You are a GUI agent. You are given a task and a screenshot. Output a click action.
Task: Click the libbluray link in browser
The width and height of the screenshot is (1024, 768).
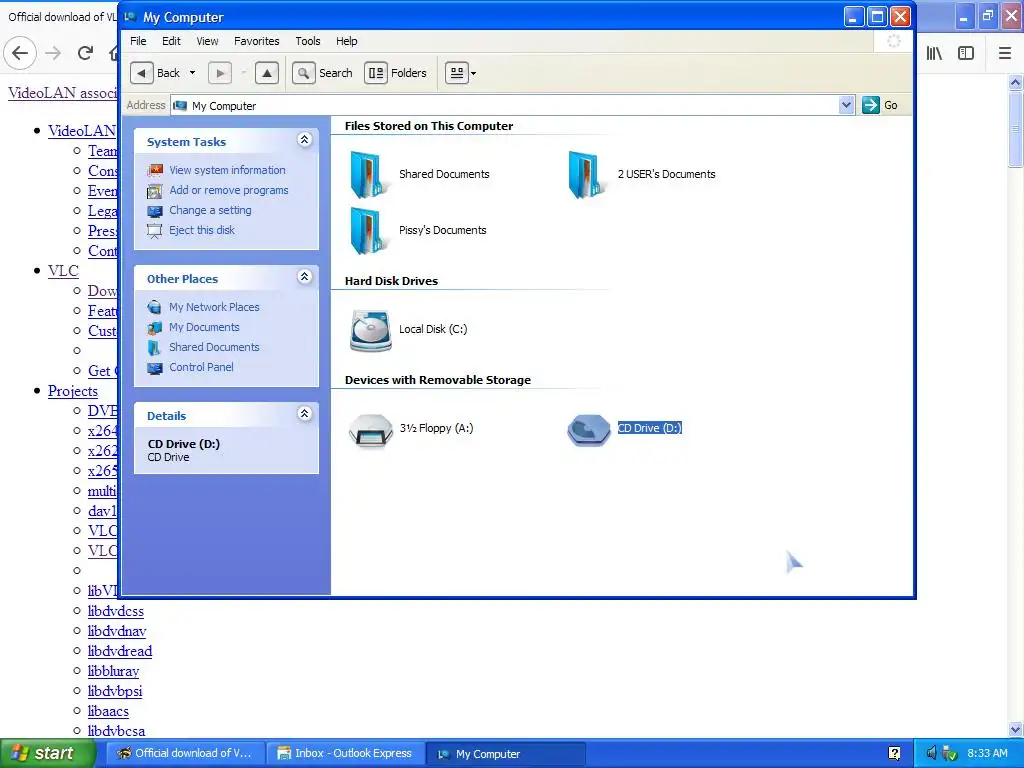[114, 671]
